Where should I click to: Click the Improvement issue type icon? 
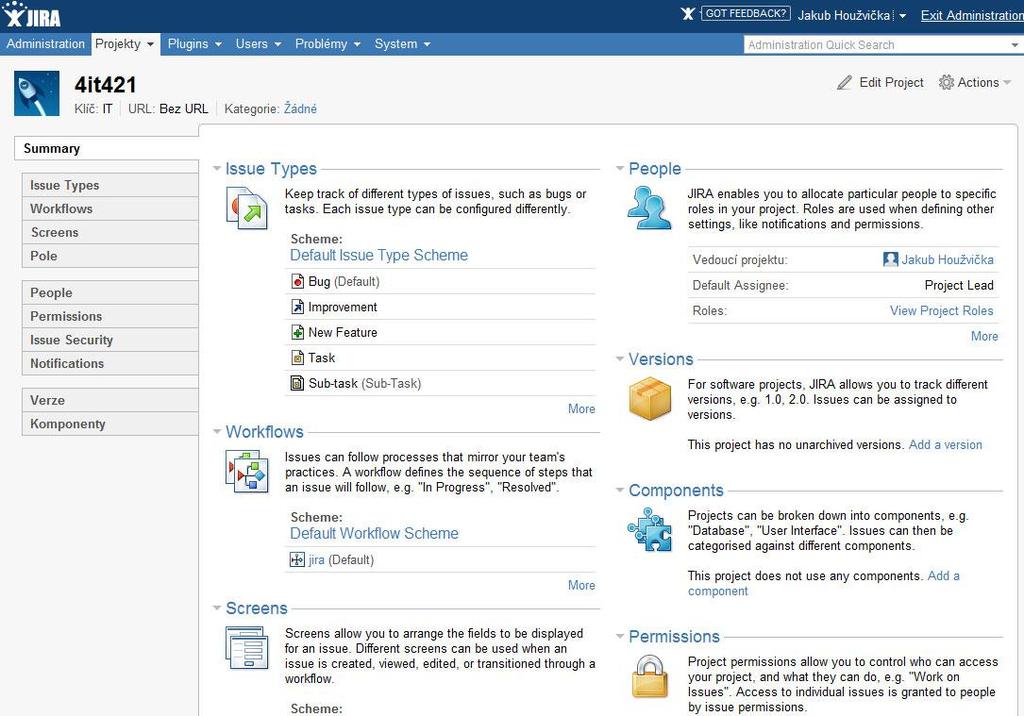tap(297, 307)
